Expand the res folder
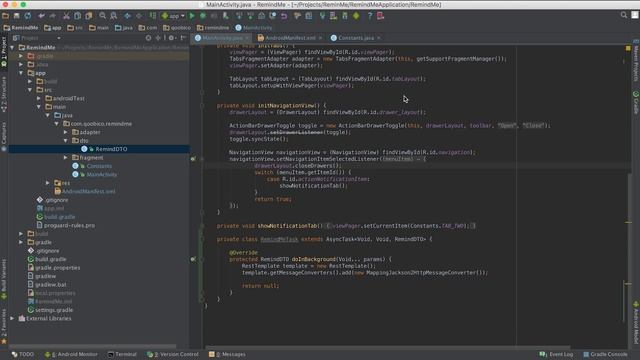The height and width of the screenshot is (360, 640). (48, 183)
